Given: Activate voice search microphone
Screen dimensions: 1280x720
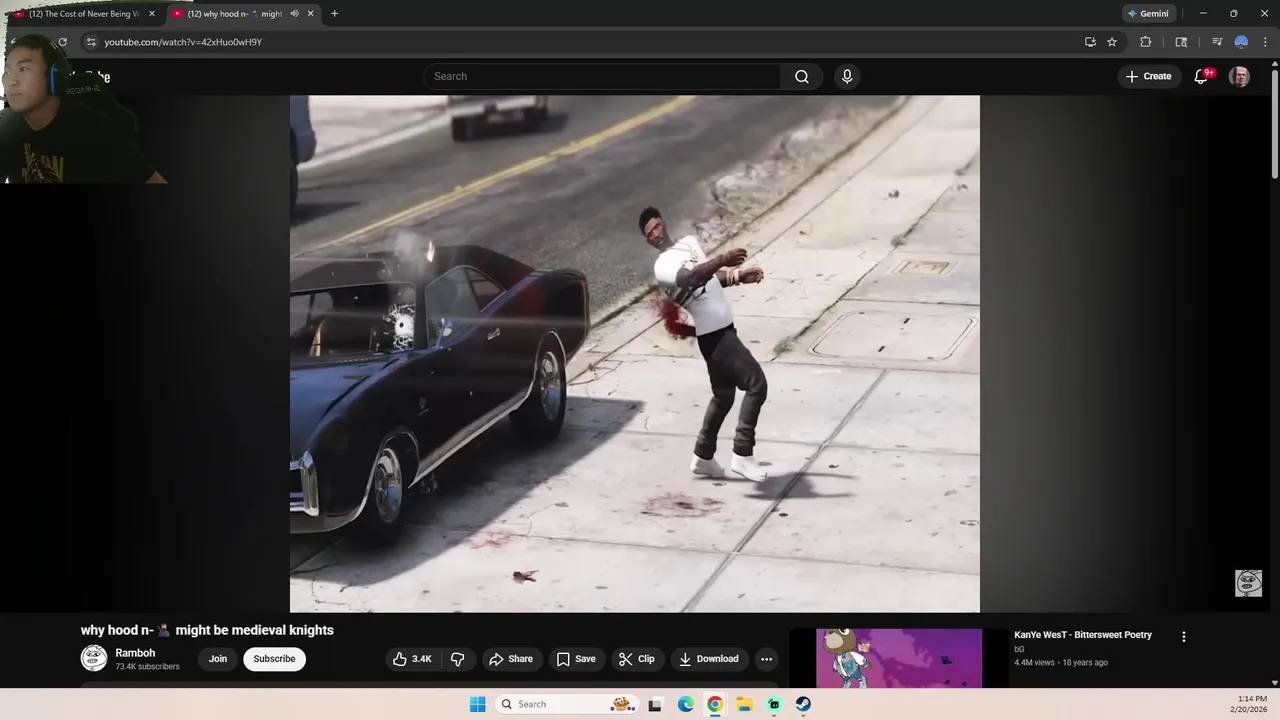Looking at the screenshot, I should (847, 77).
